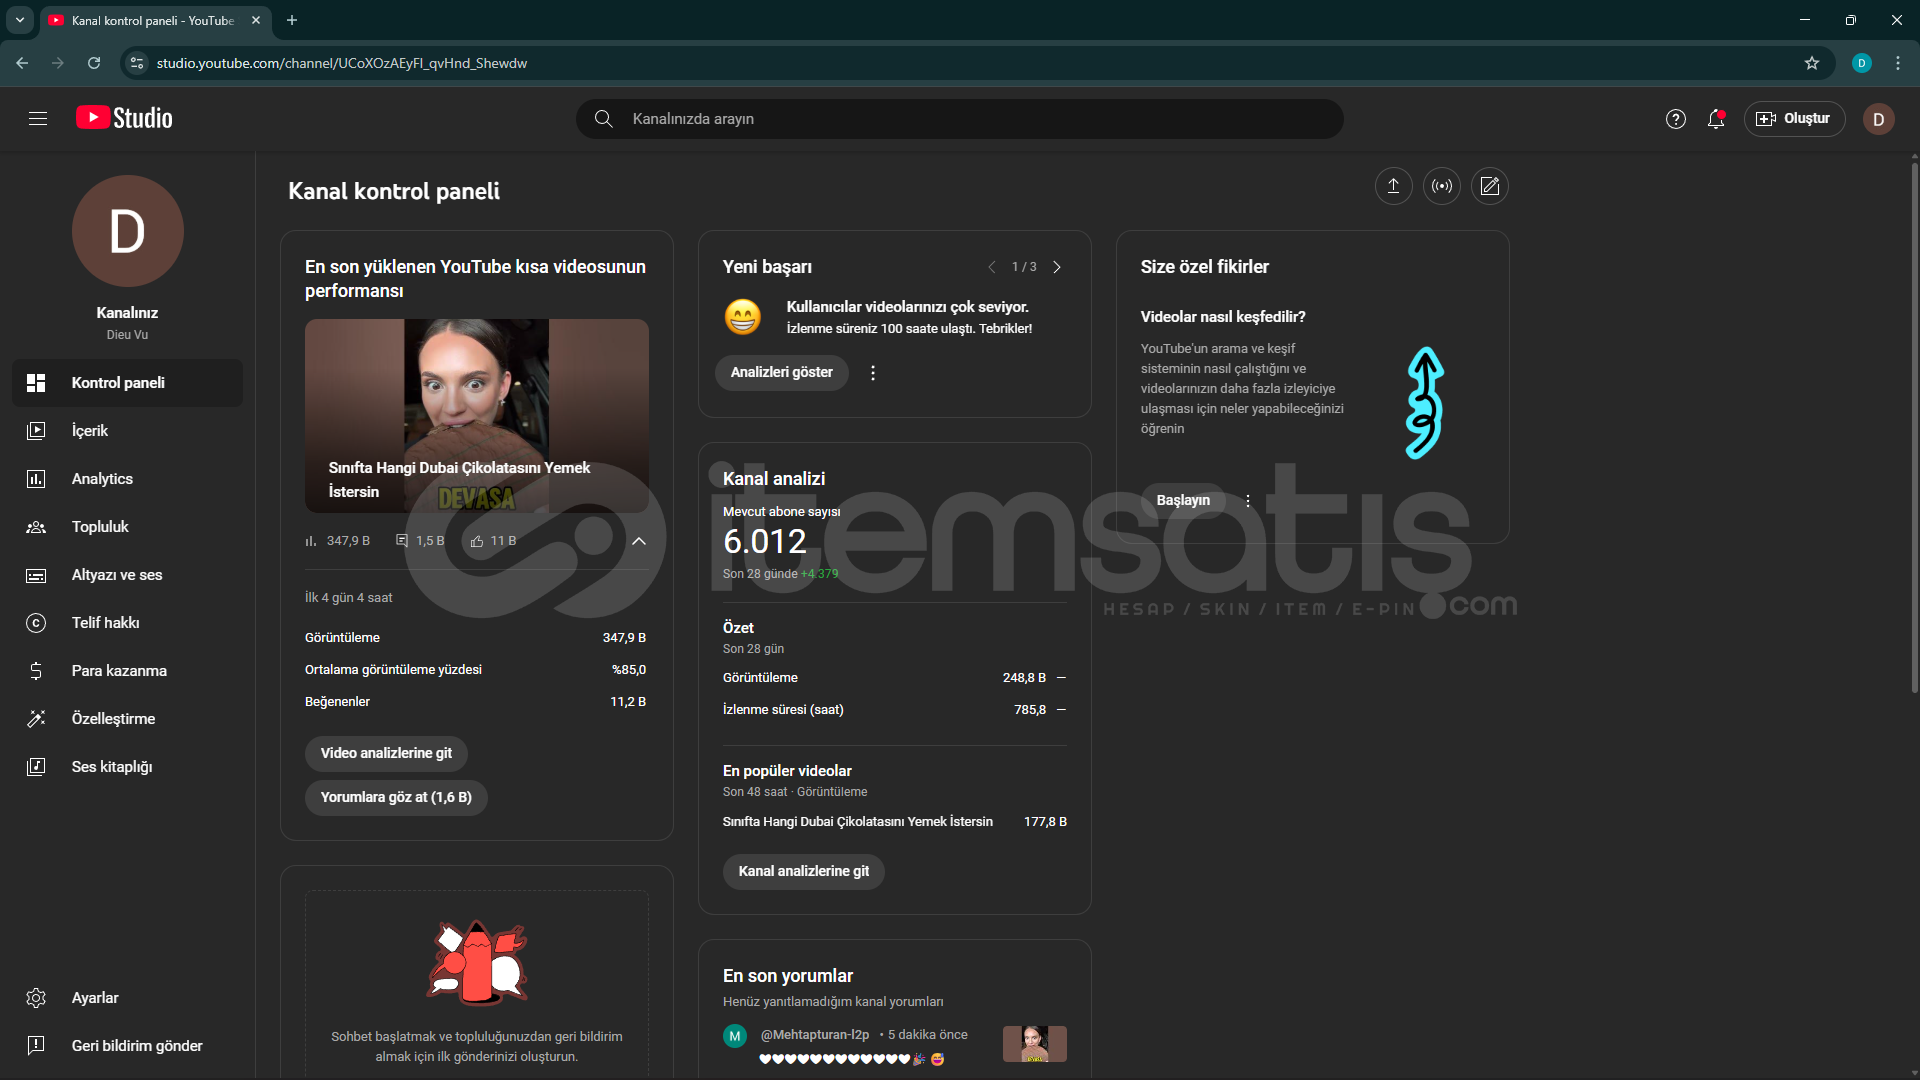Viewport: 1920px width, 1080px height.
Task: Open popular video Sınıfta Hangi Dubai Çikolatasını link
Action: coord(858,822)
